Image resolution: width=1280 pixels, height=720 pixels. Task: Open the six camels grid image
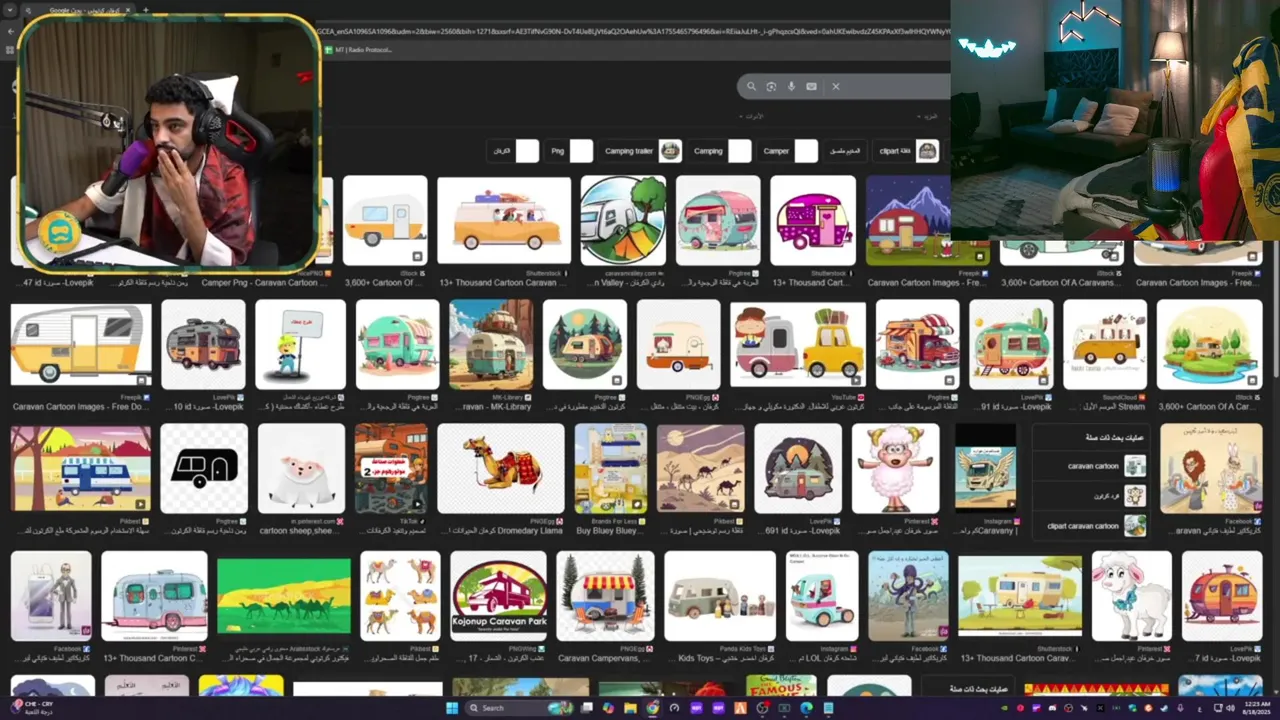400,596
